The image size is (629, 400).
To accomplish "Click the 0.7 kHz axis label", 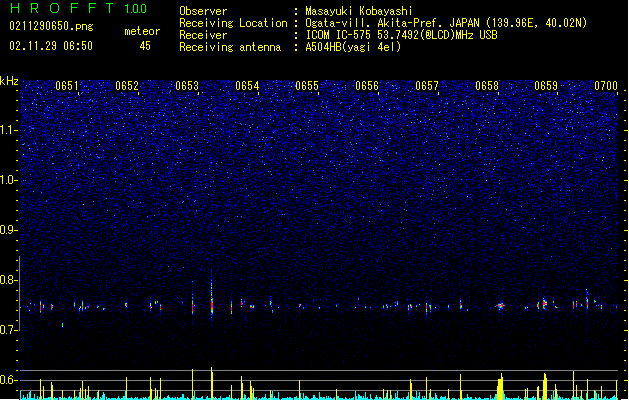I will click(9, 330).
